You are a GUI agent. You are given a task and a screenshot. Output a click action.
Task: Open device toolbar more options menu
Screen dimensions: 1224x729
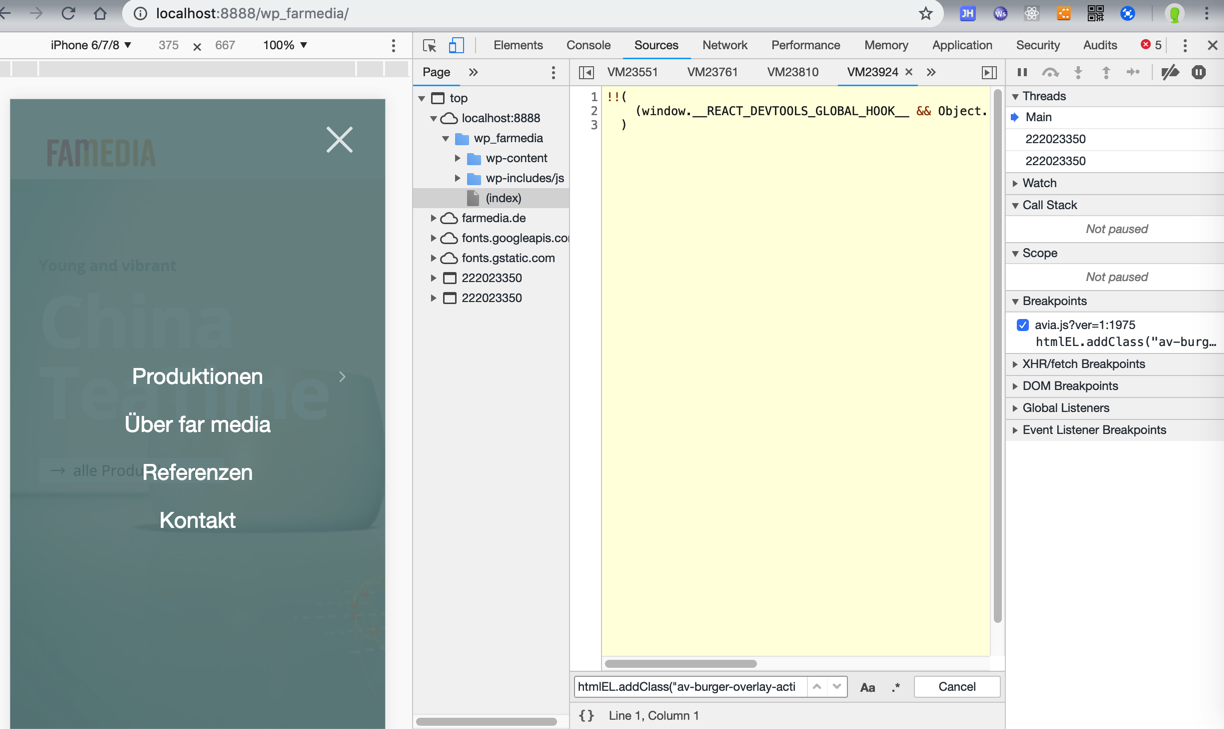click(393, 46)
